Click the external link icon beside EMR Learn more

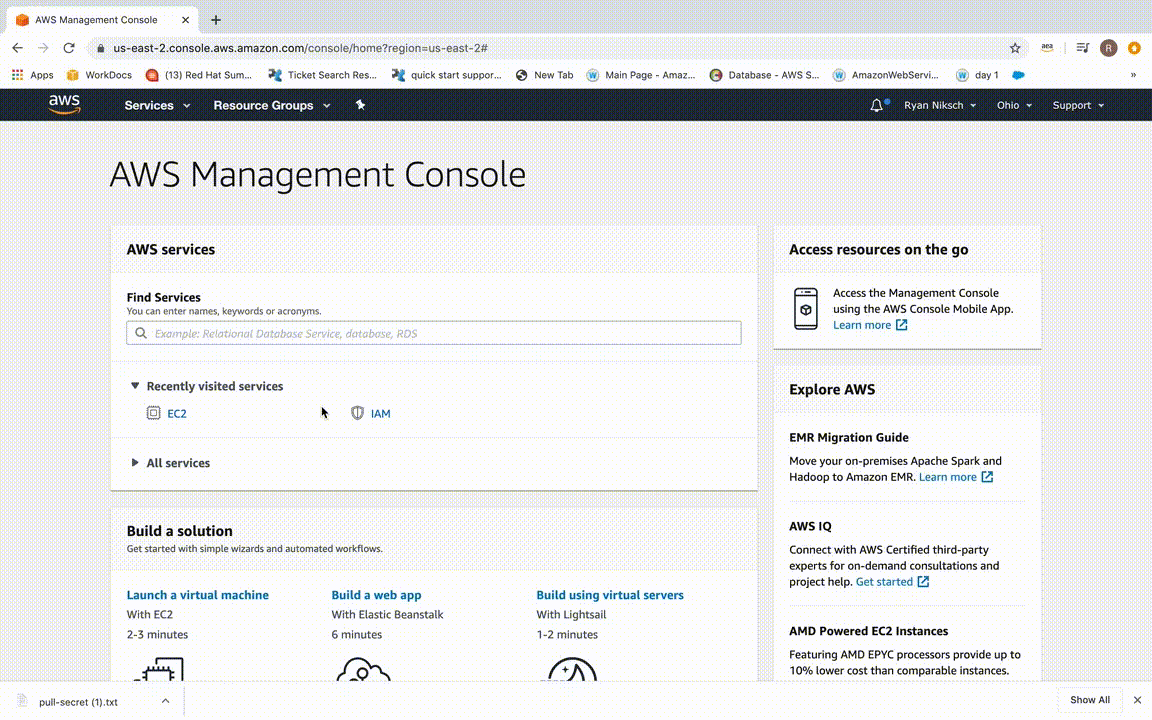pos(987,477)
